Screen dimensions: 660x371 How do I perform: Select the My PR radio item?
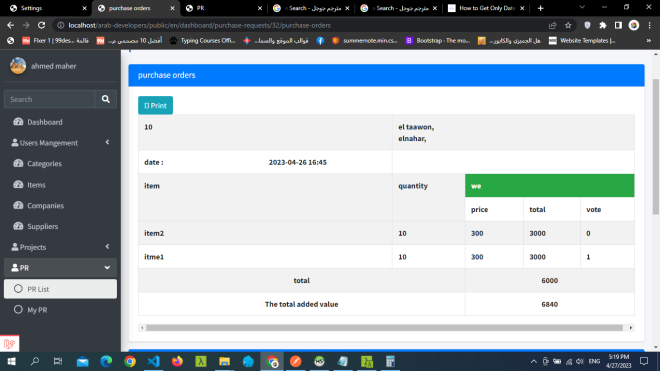(x=60, y=310)
